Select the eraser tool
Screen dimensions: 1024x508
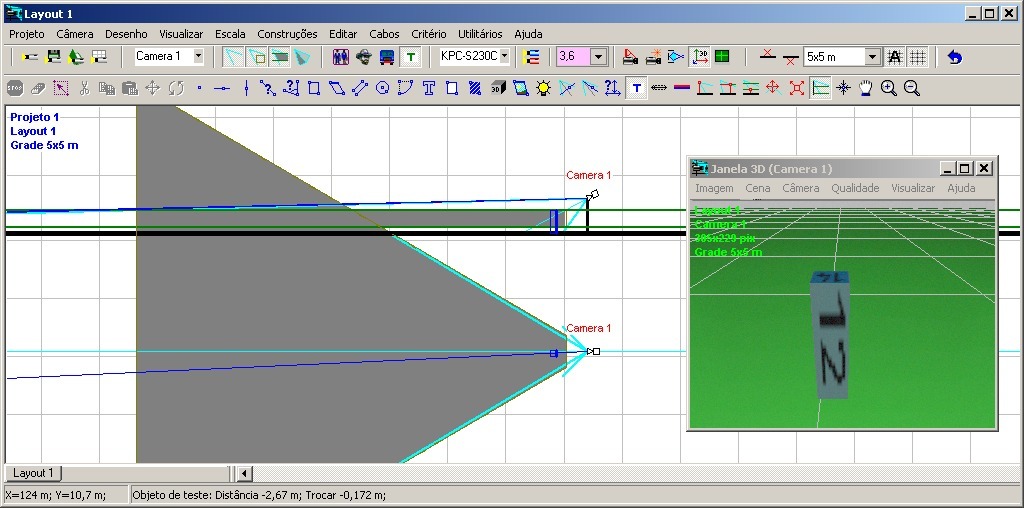click(x=38, y=88)
